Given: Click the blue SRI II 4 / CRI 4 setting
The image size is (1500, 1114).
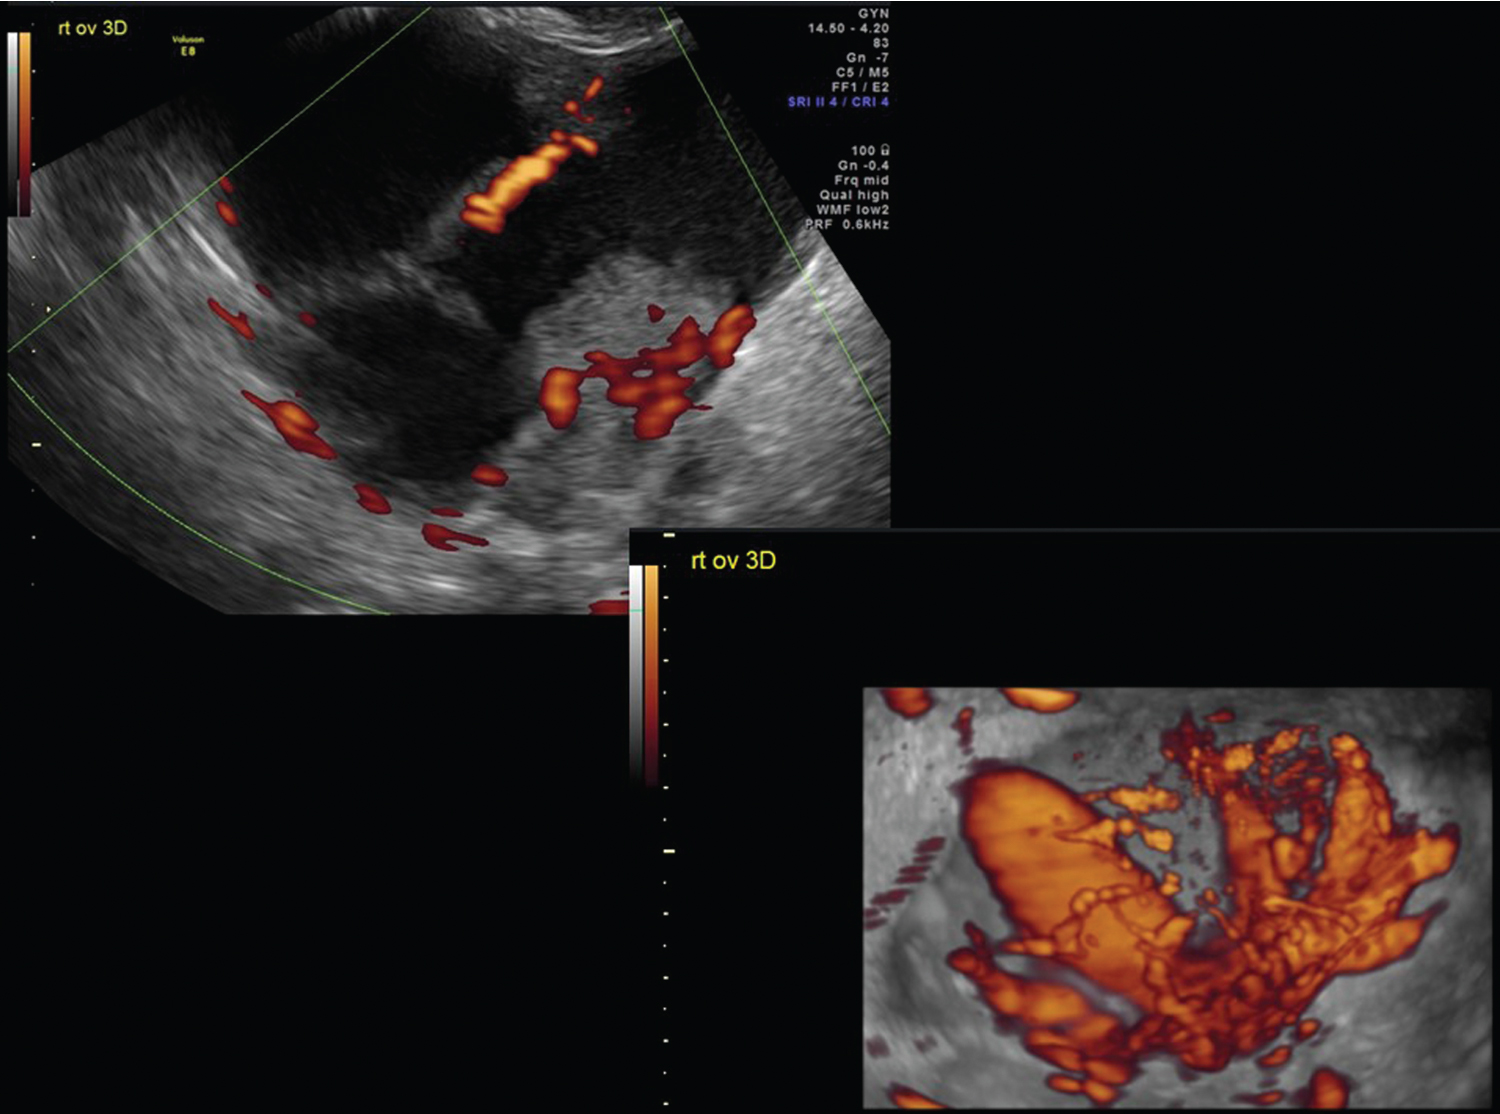Looking at the screenshot, I should coord(838,102).
